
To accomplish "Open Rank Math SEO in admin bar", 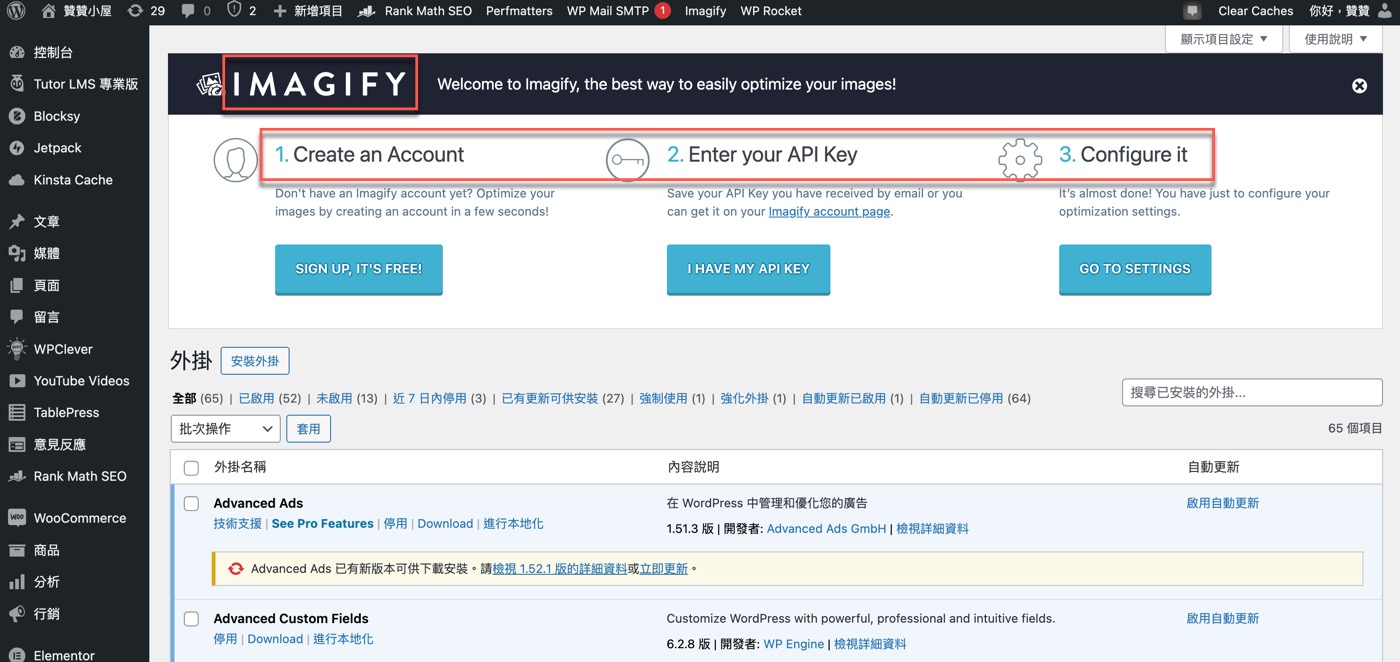I will 415,11.
